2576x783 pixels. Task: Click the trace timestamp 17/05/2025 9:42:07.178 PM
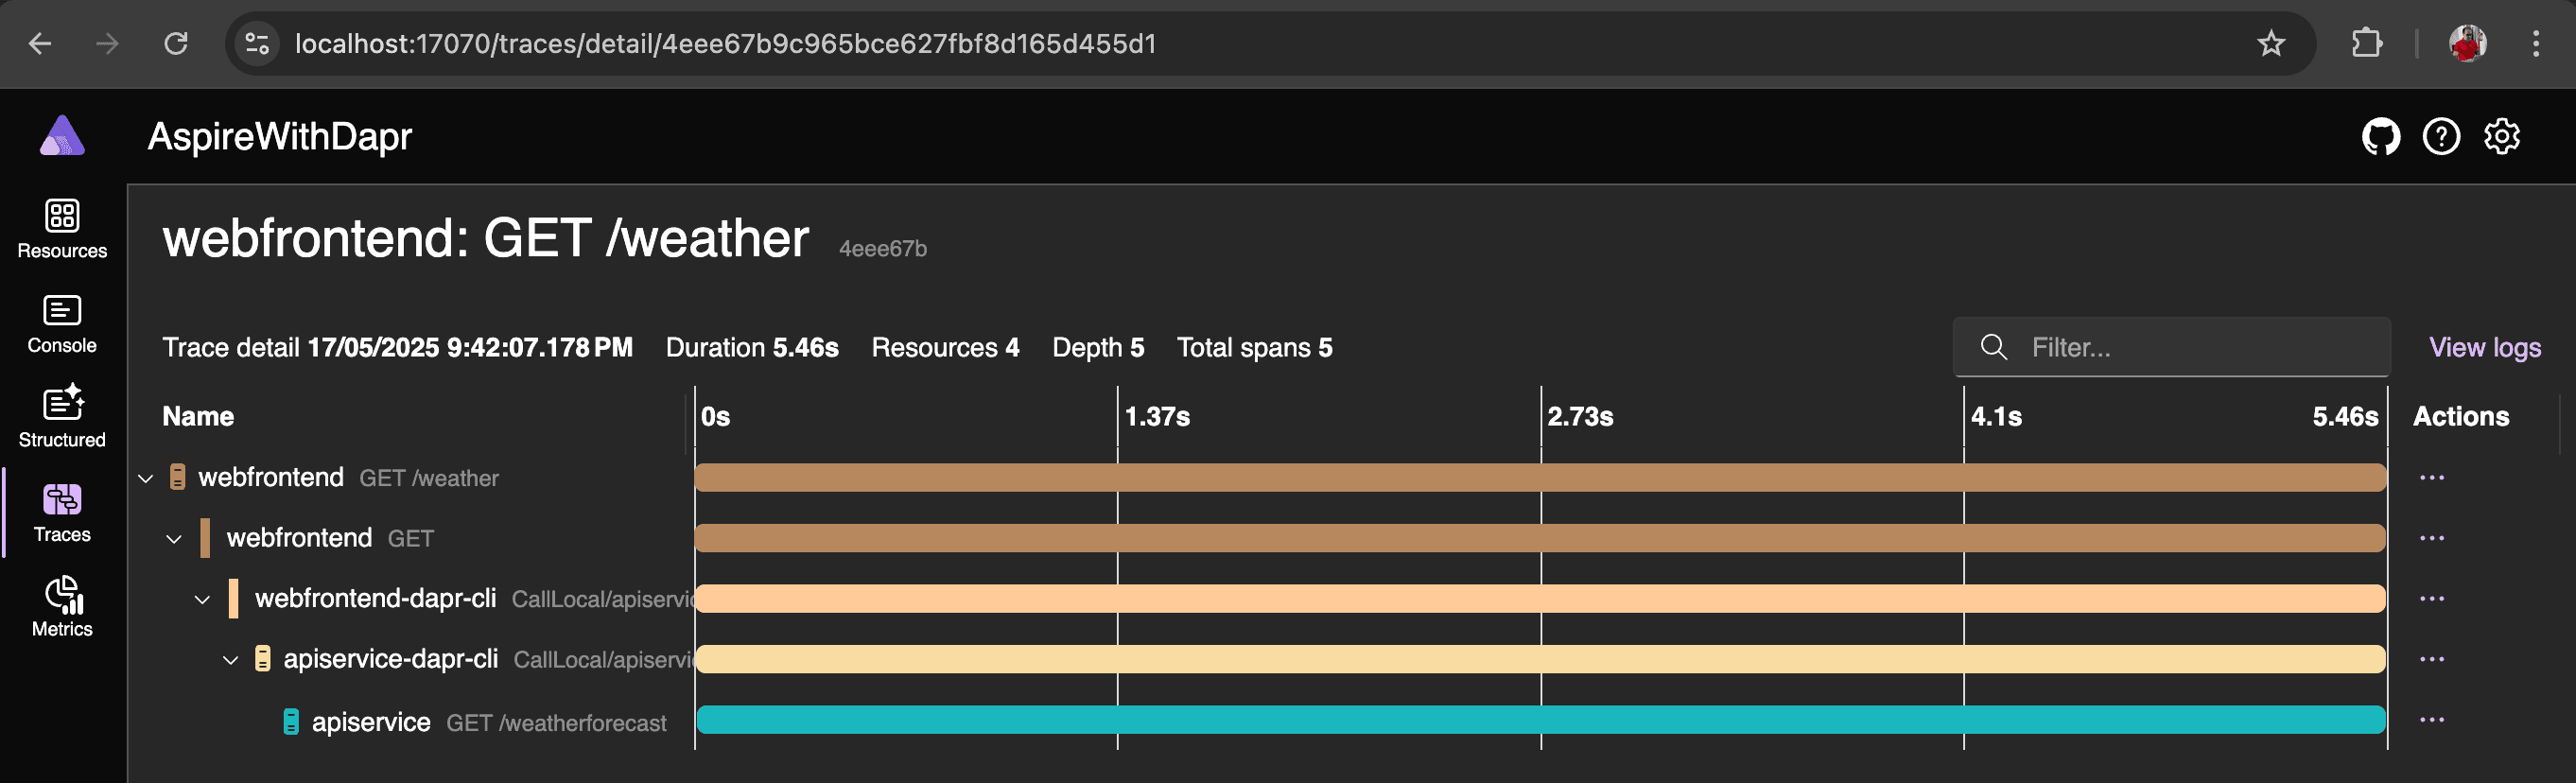pyautogui.click(x=470, y=347)
